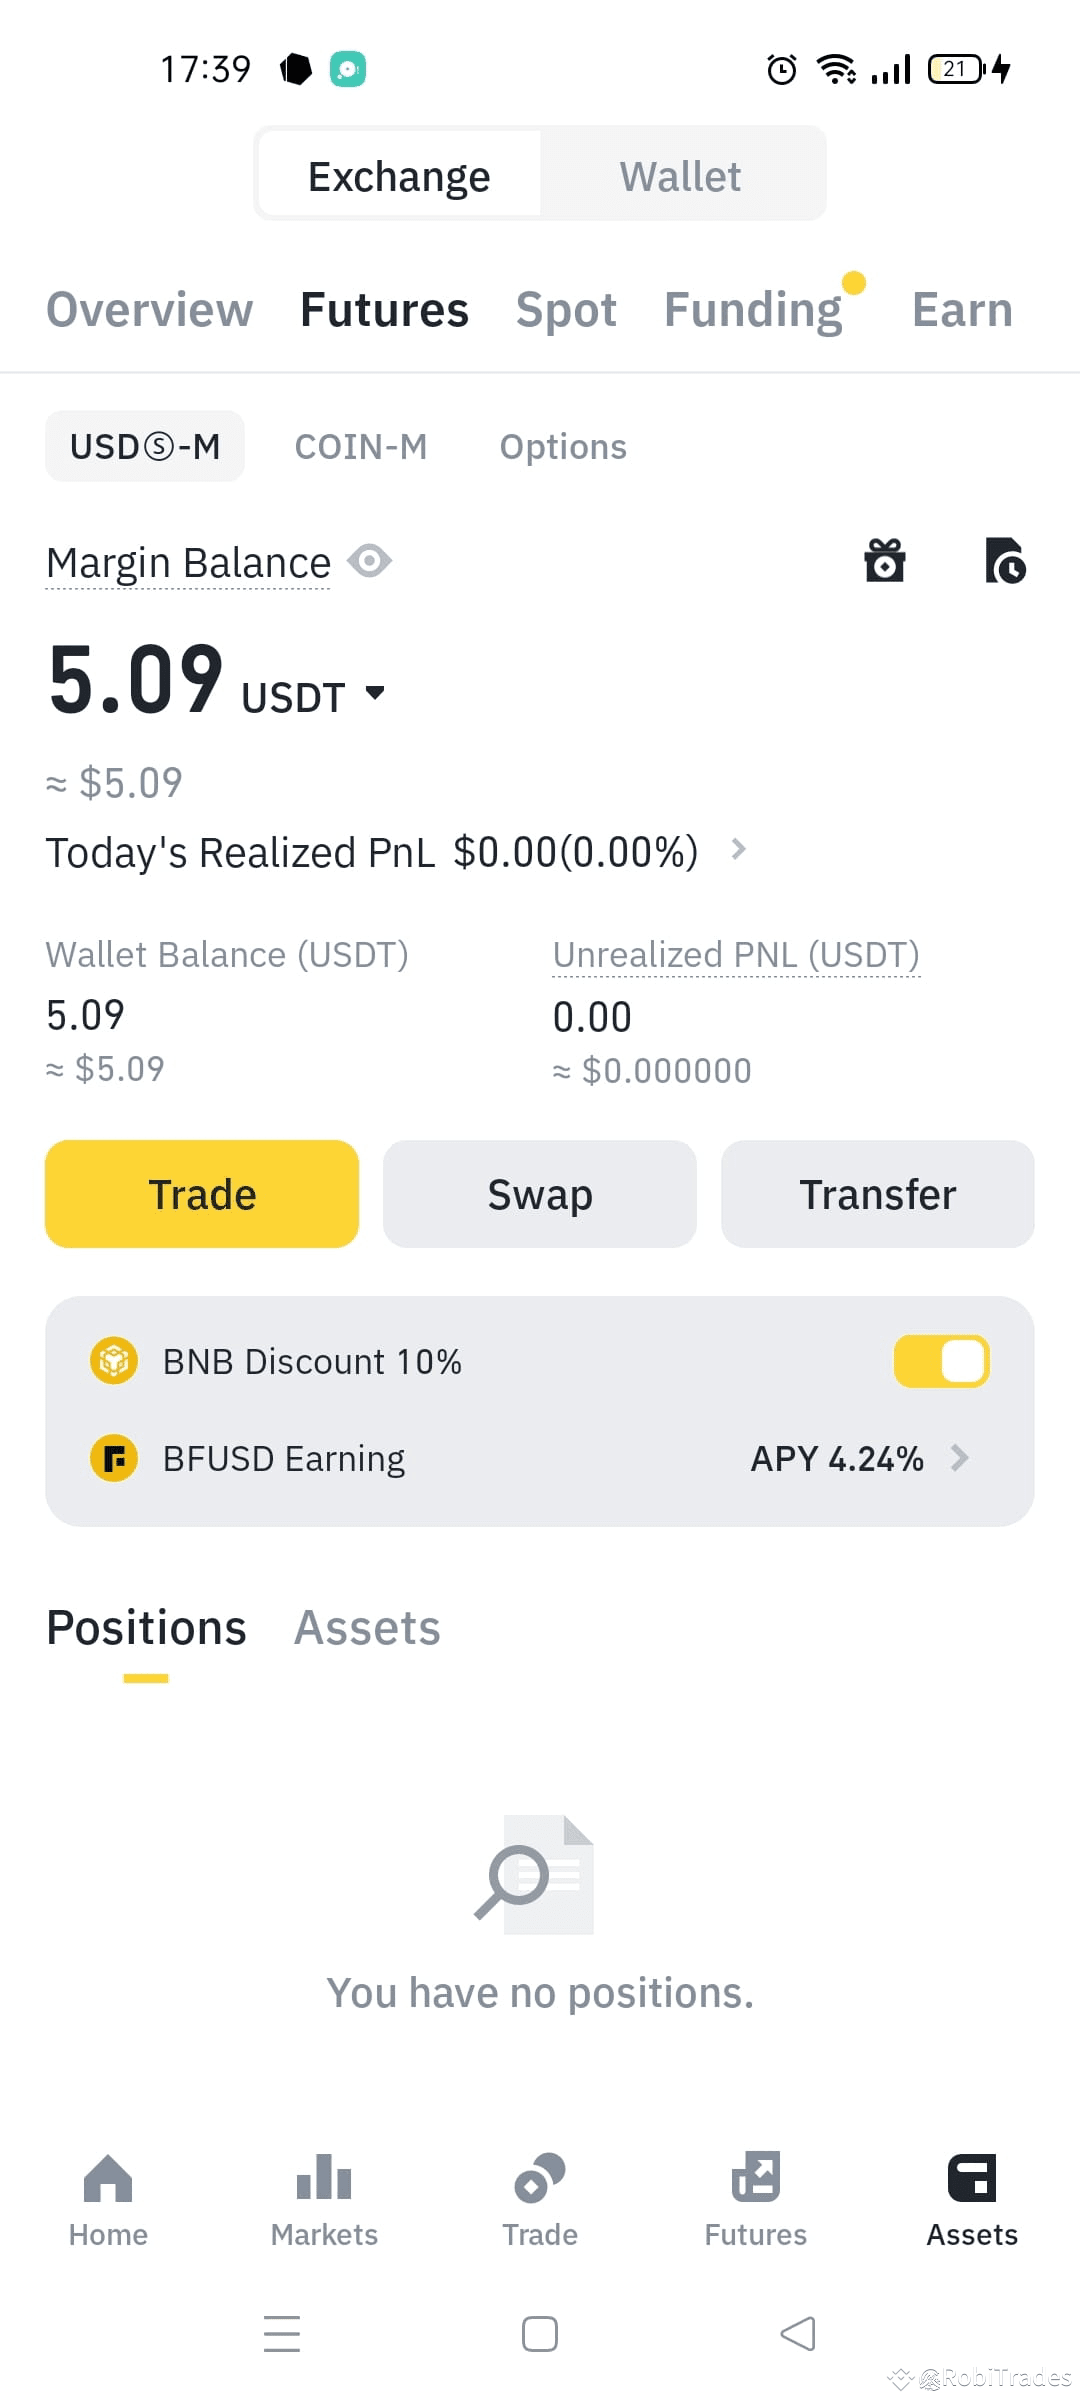1080x2400 pixels.
Task: Hide the margin balance using eye icon
Action: (x=370, y=561)
